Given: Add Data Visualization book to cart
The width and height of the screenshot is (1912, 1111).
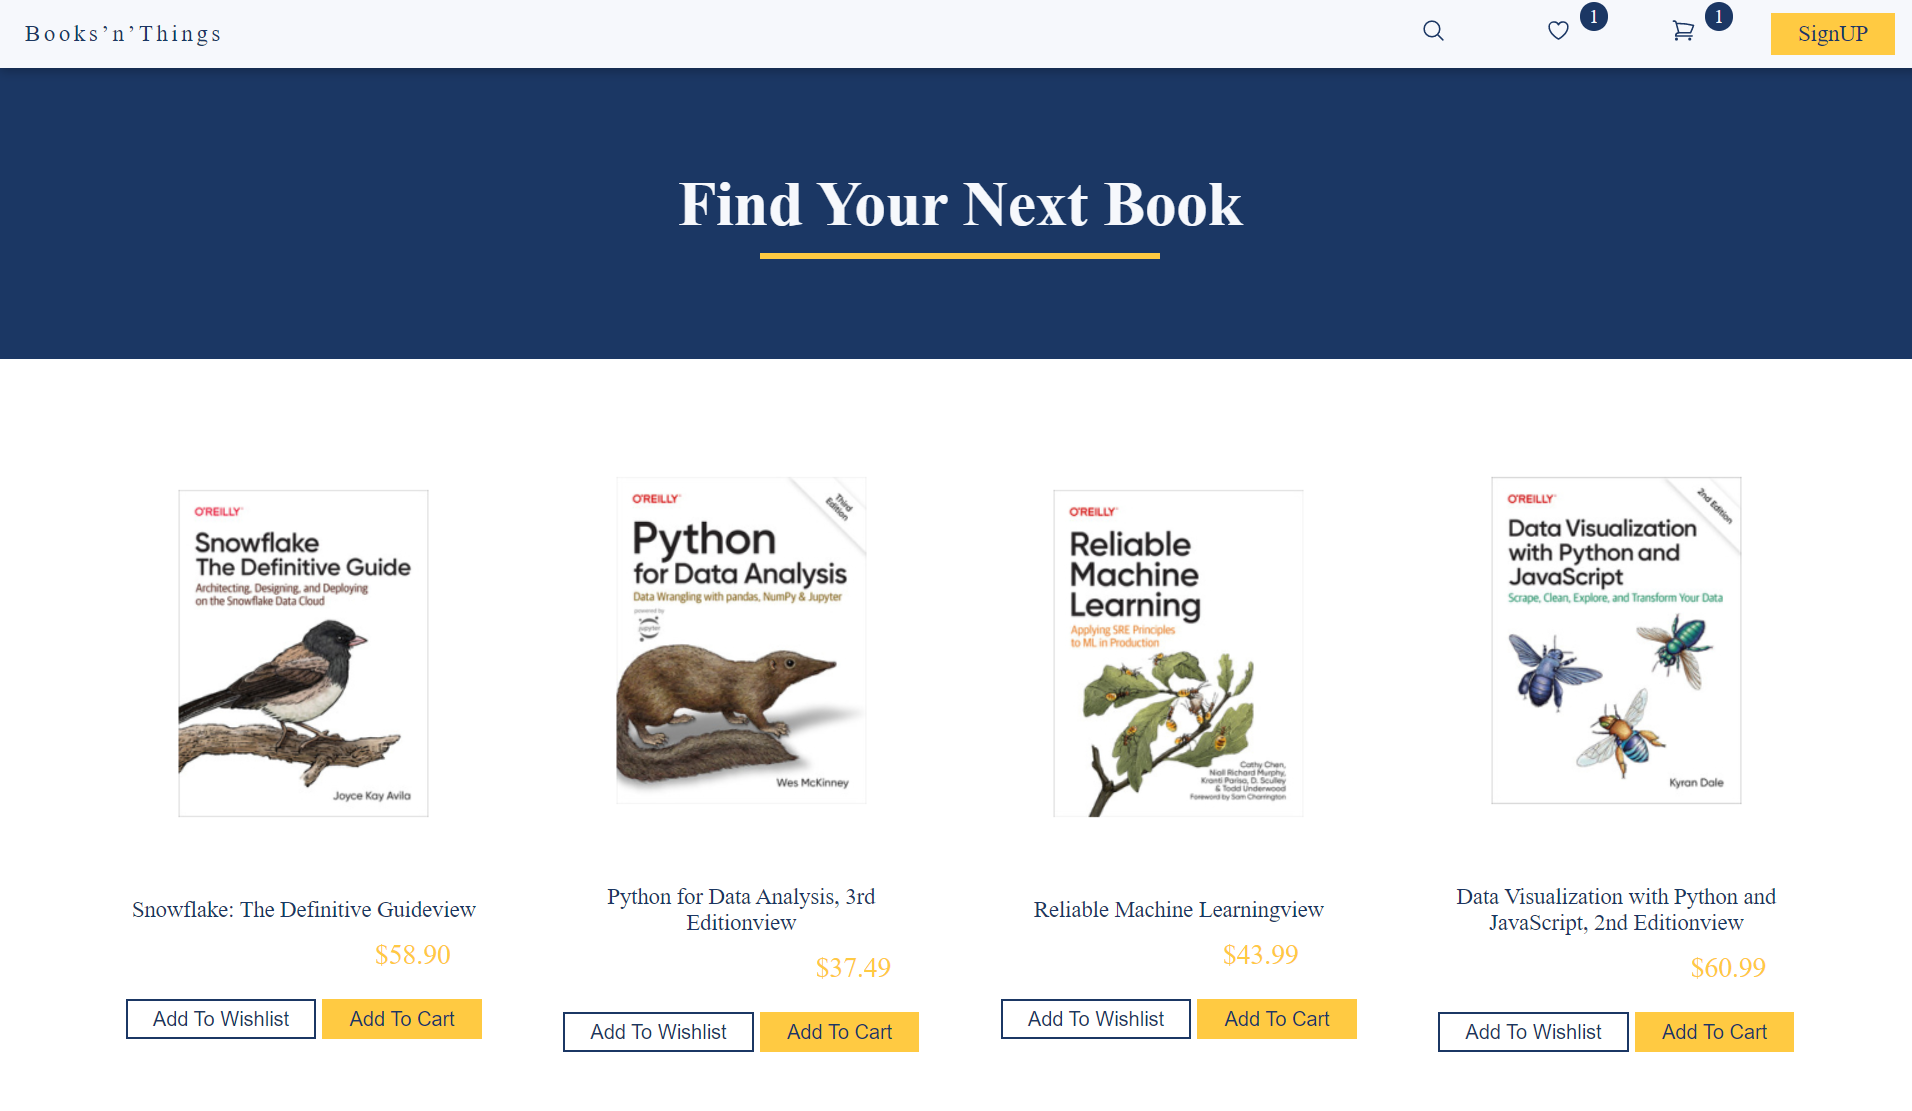Looking at the screenshot, I should coord(1714,1032).
